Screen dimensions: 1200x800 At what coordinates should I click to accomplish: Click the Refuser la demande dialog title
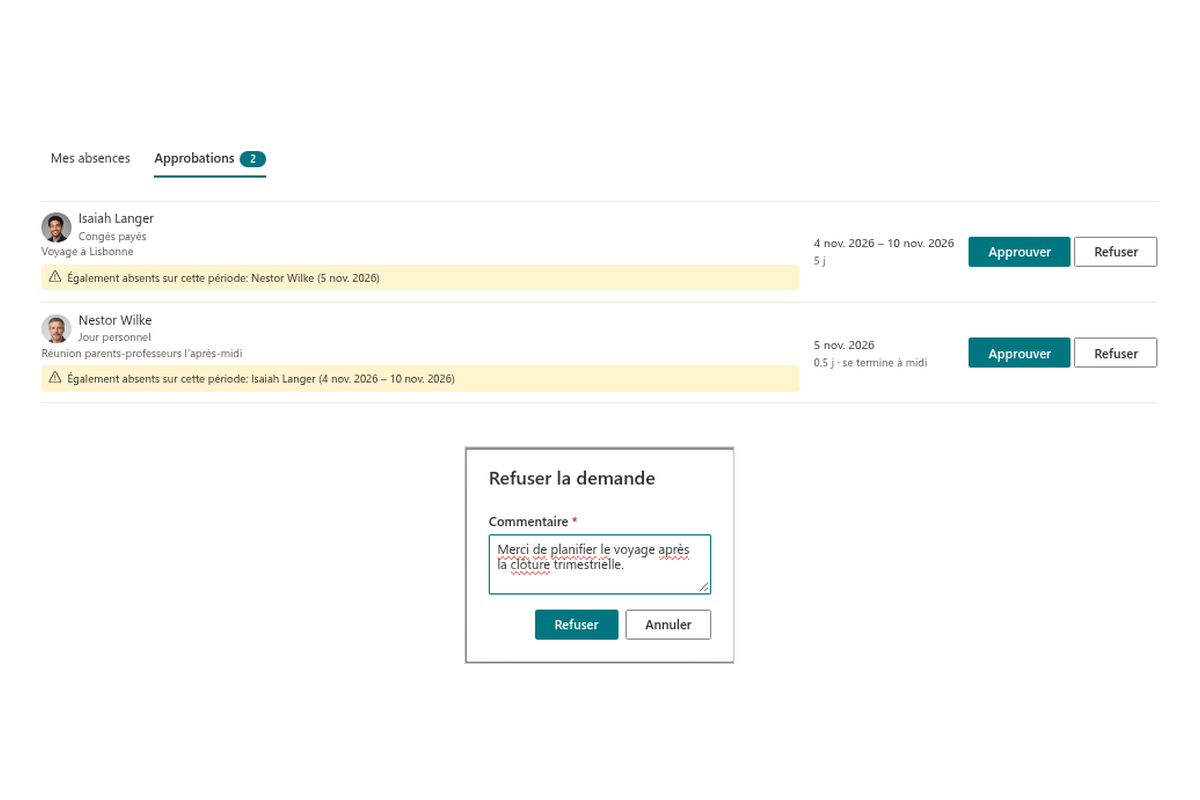point(572,478)
